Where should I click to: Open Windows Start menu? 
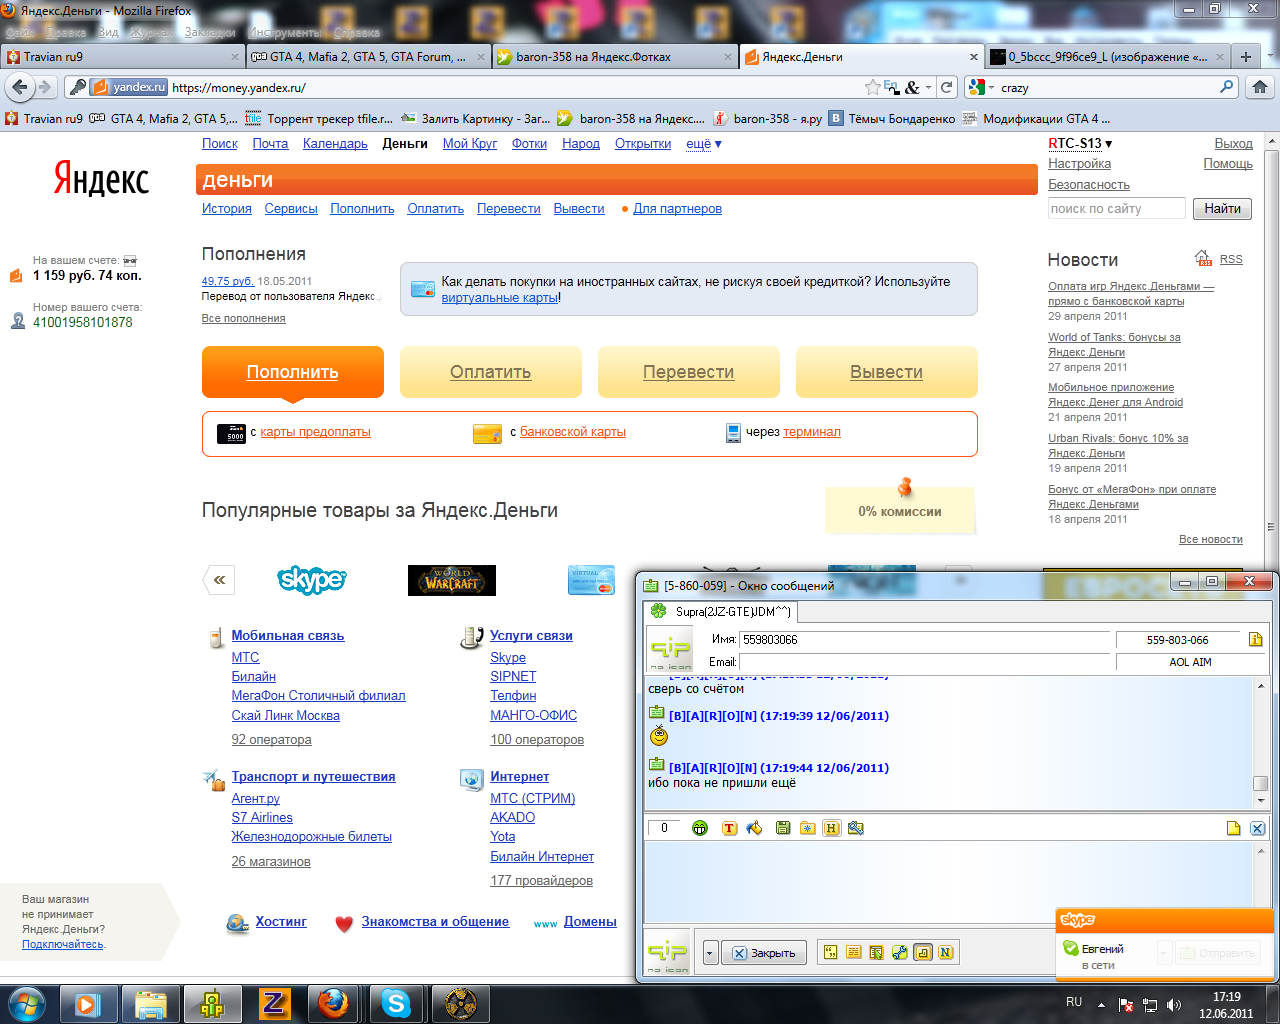pyautogui.click(x=25, y=1003)
